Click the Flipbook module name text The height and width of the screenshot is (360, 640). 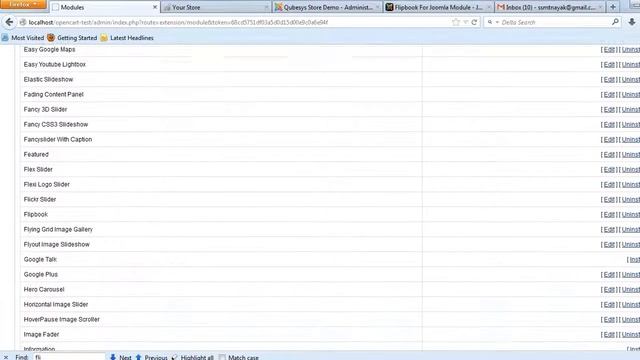tap(36, 214)
